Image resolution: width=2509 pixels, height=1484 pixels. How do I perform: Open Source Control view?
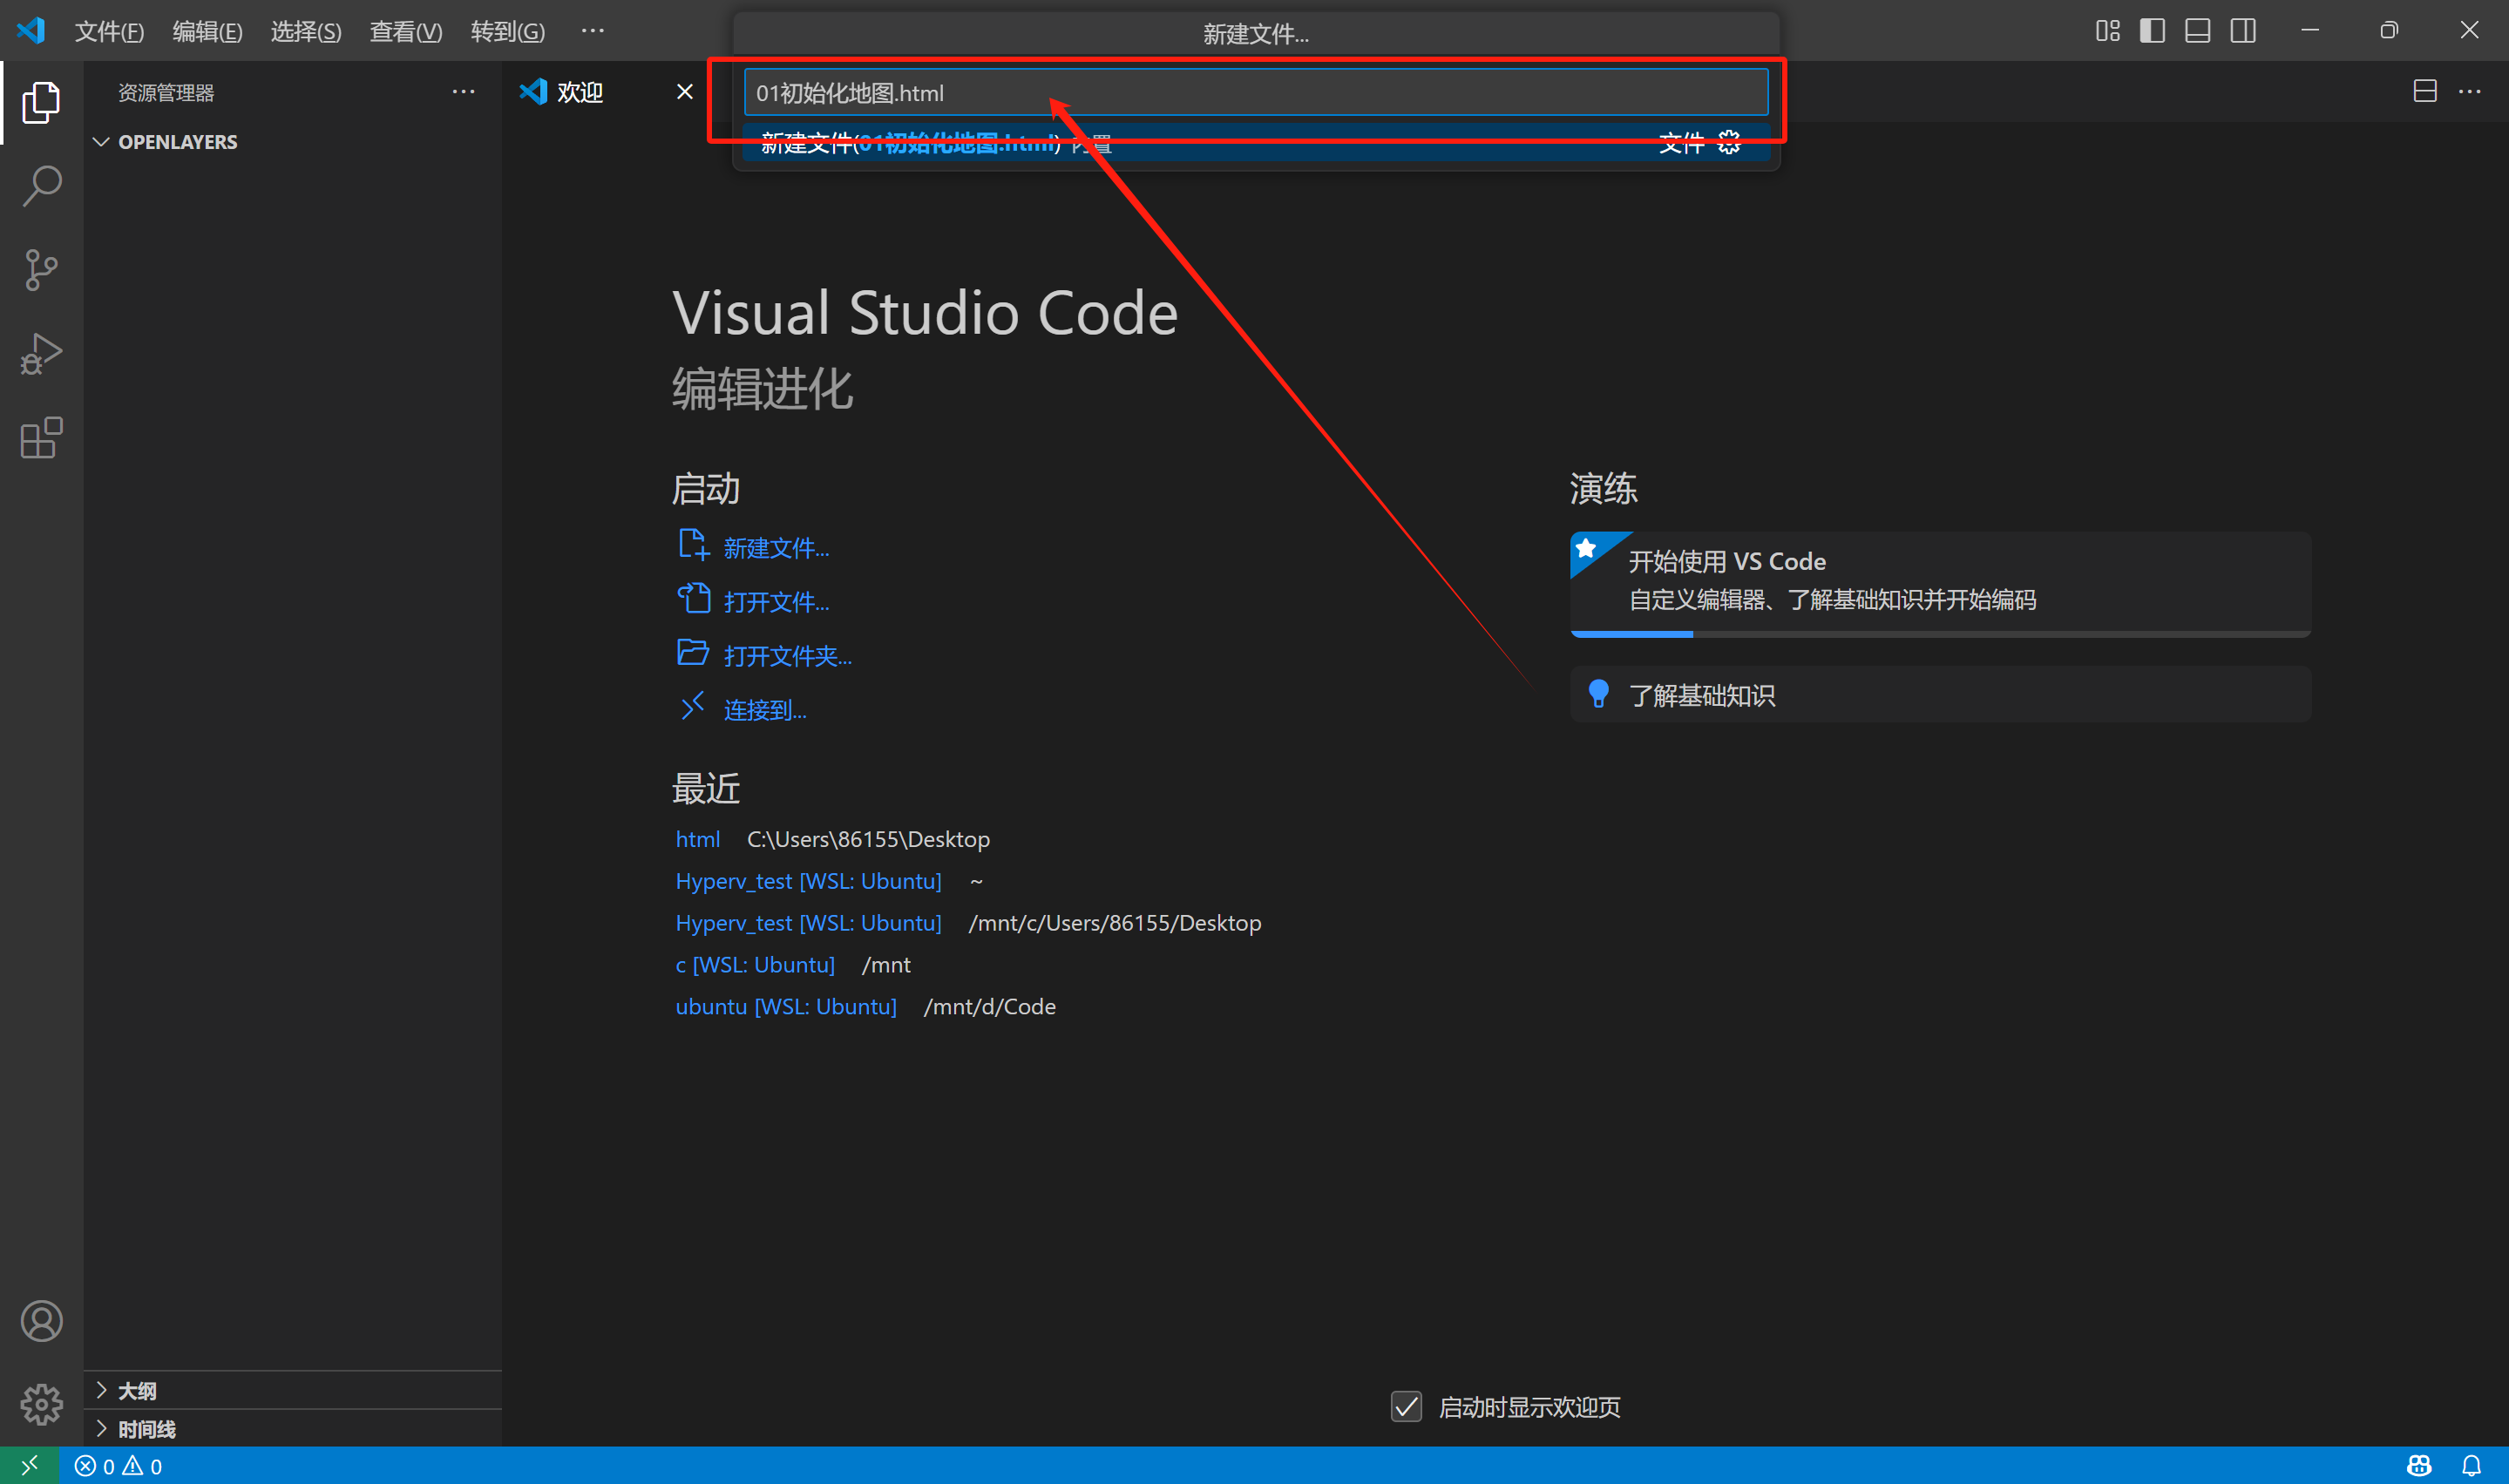[41, 270]
